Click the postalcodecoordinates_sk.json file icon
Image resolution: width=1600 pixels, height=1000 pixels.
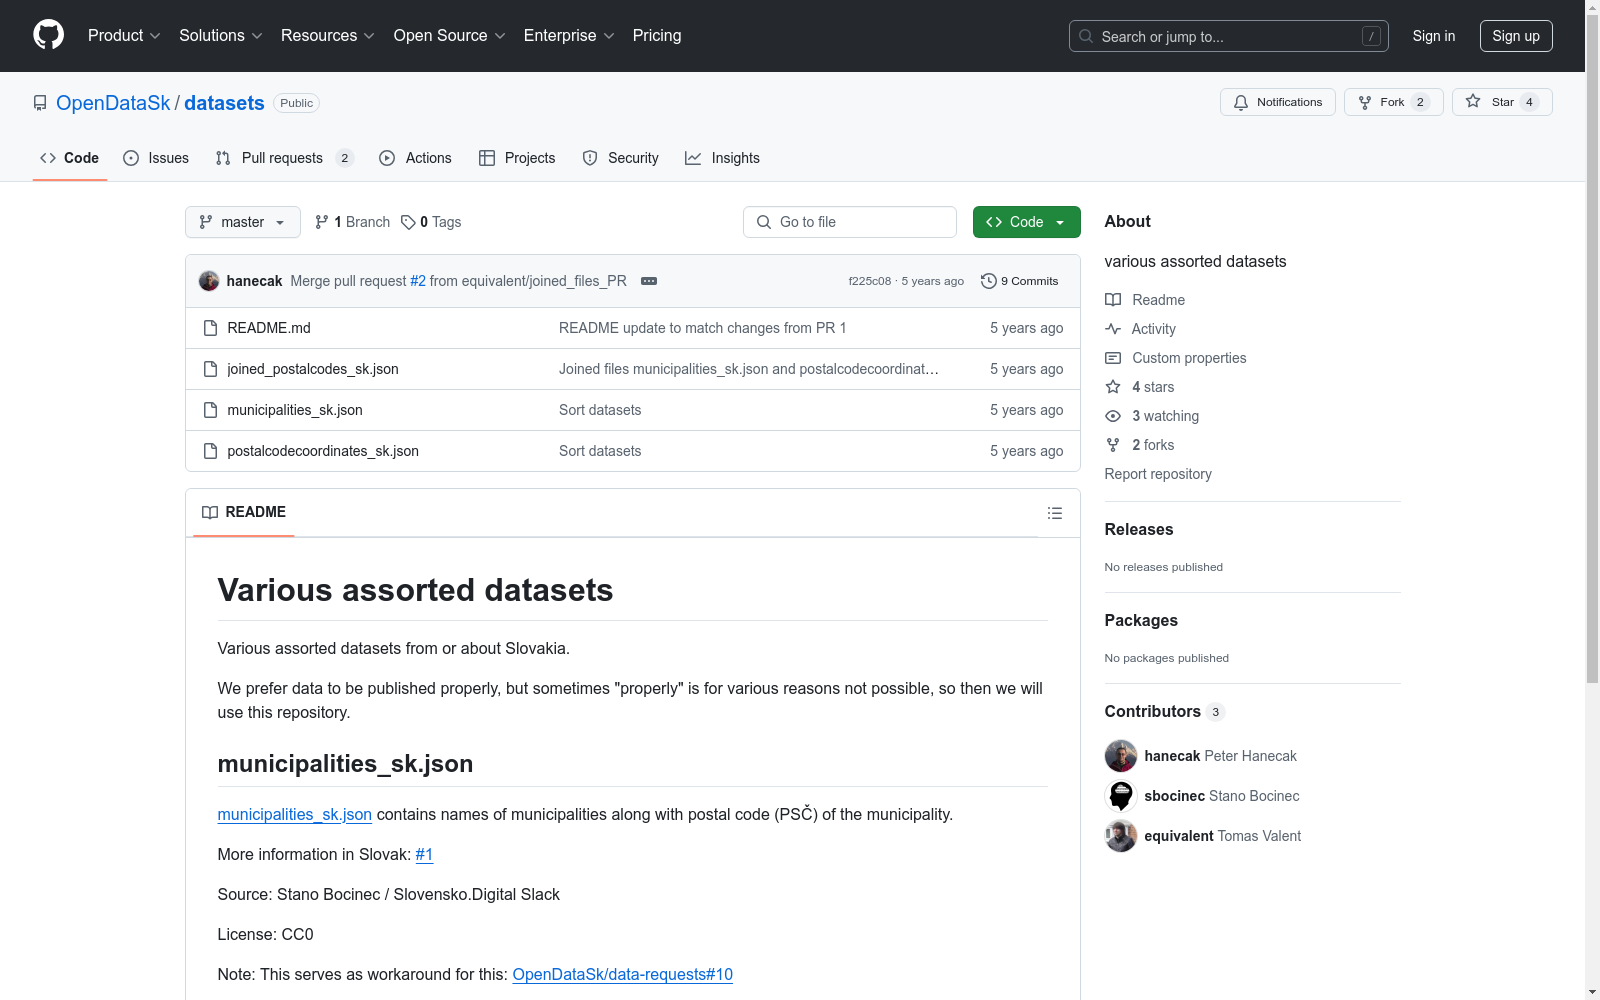(x=210, y=451)
